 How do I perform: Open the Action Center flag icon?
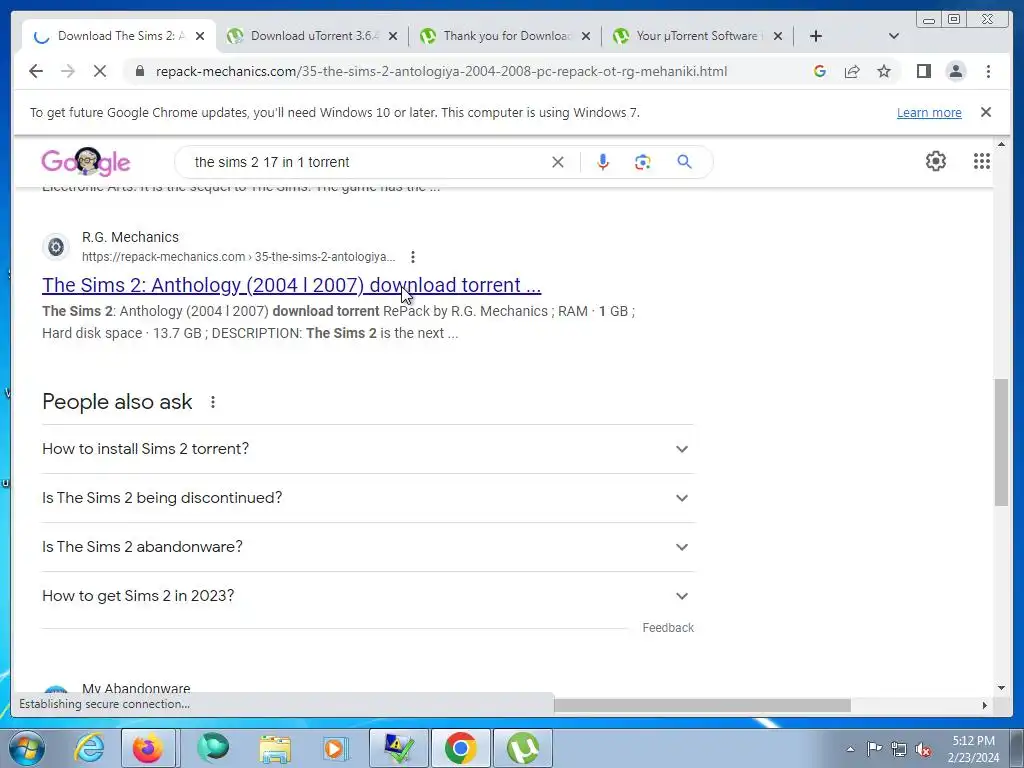pos(874,749)
